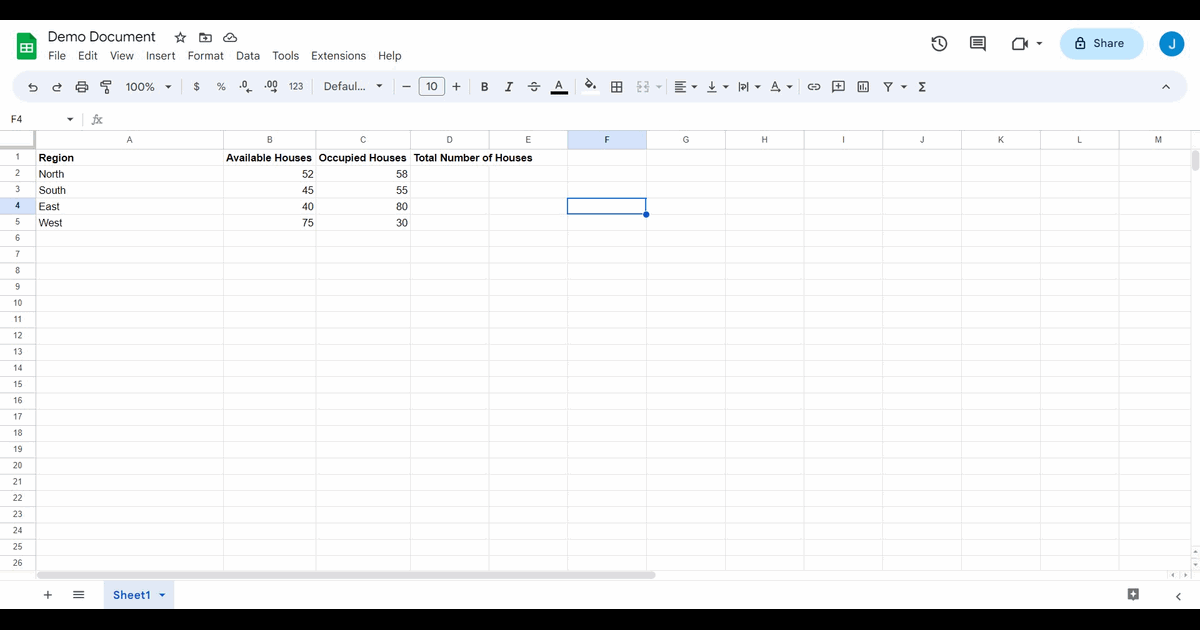
Task: Collapse the toolbar menus with chevron
Action: [1165, 87]
